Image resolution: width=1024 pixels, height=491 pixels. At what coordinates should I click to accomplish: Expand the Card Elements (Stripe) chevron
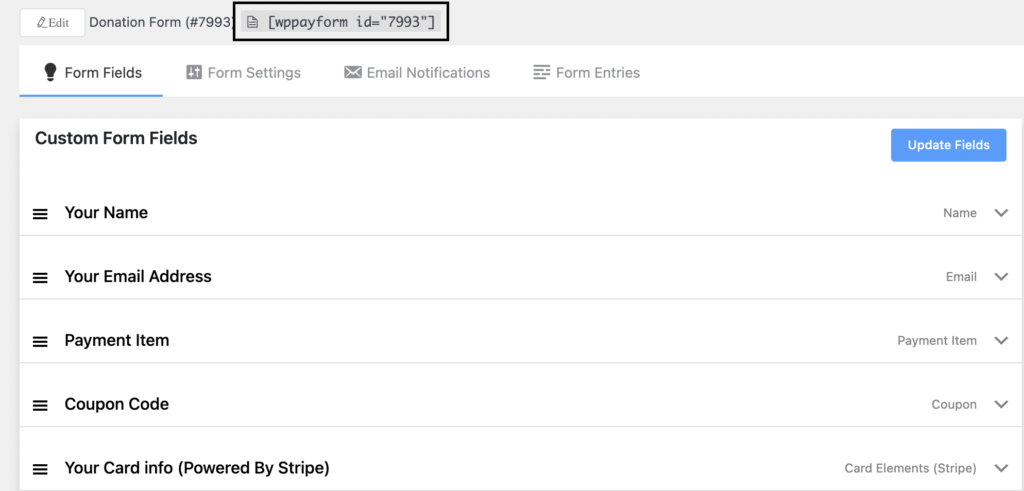point(1001,468)
